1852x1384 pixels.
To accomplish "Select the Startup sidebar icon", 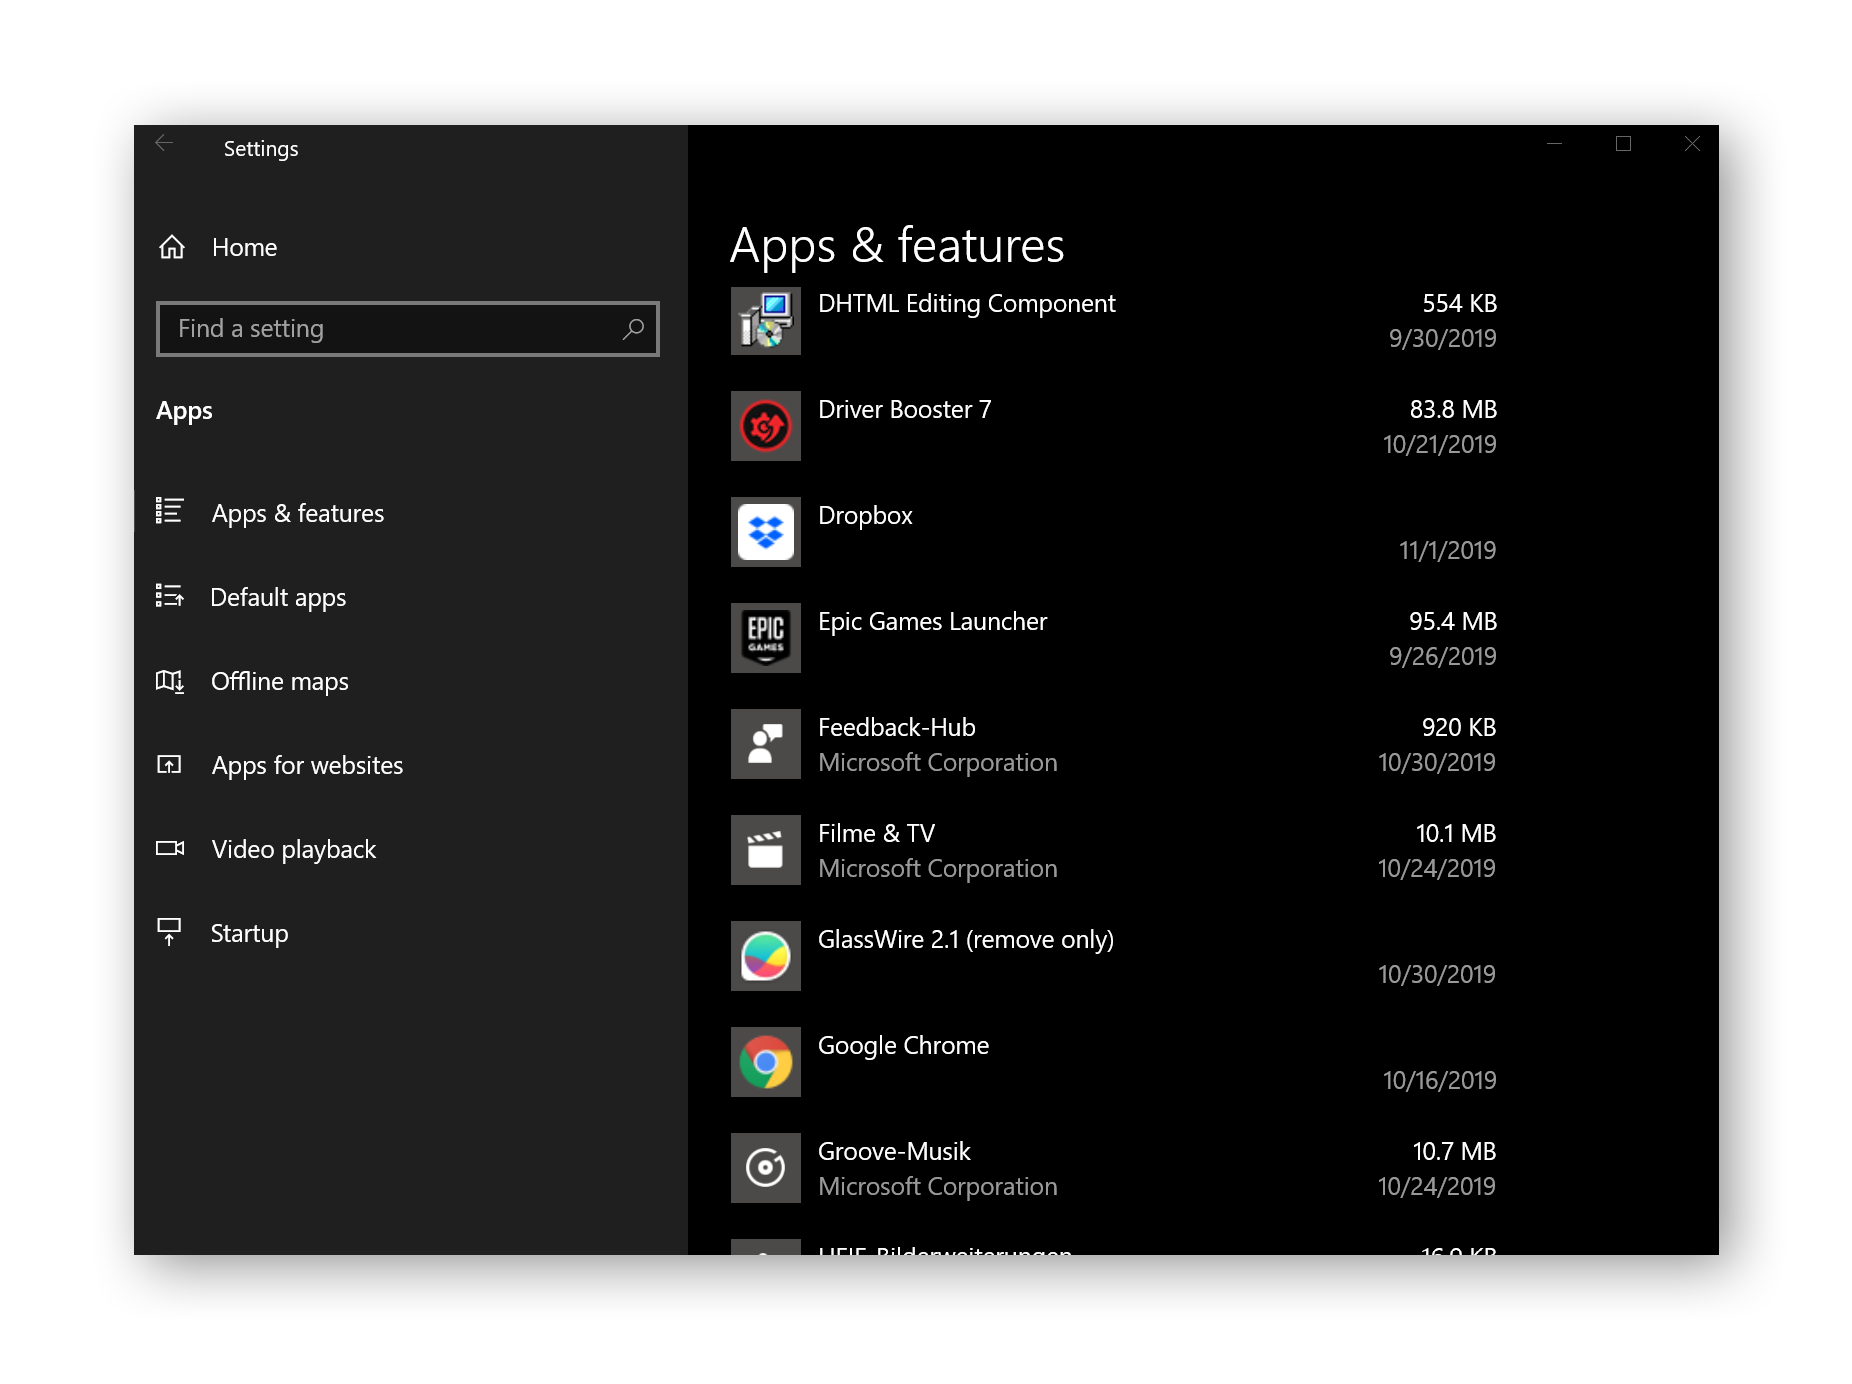I will coord(171,932).
